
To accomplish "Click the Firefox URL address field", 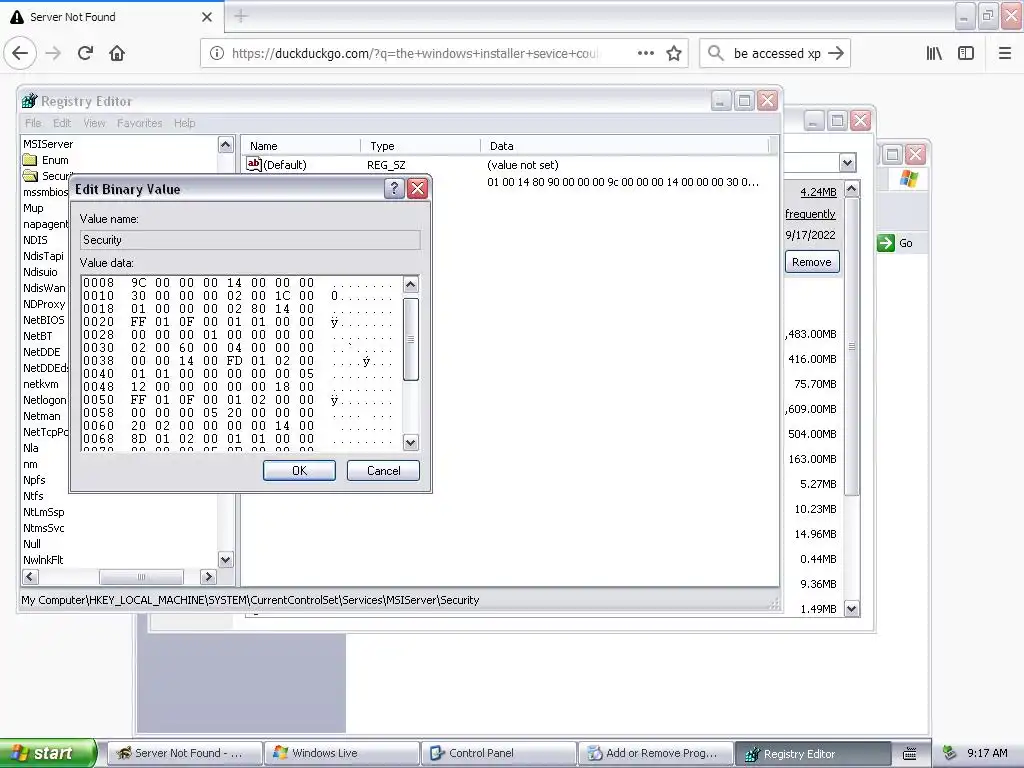I will pyautogui.click(x=415, y=54).
